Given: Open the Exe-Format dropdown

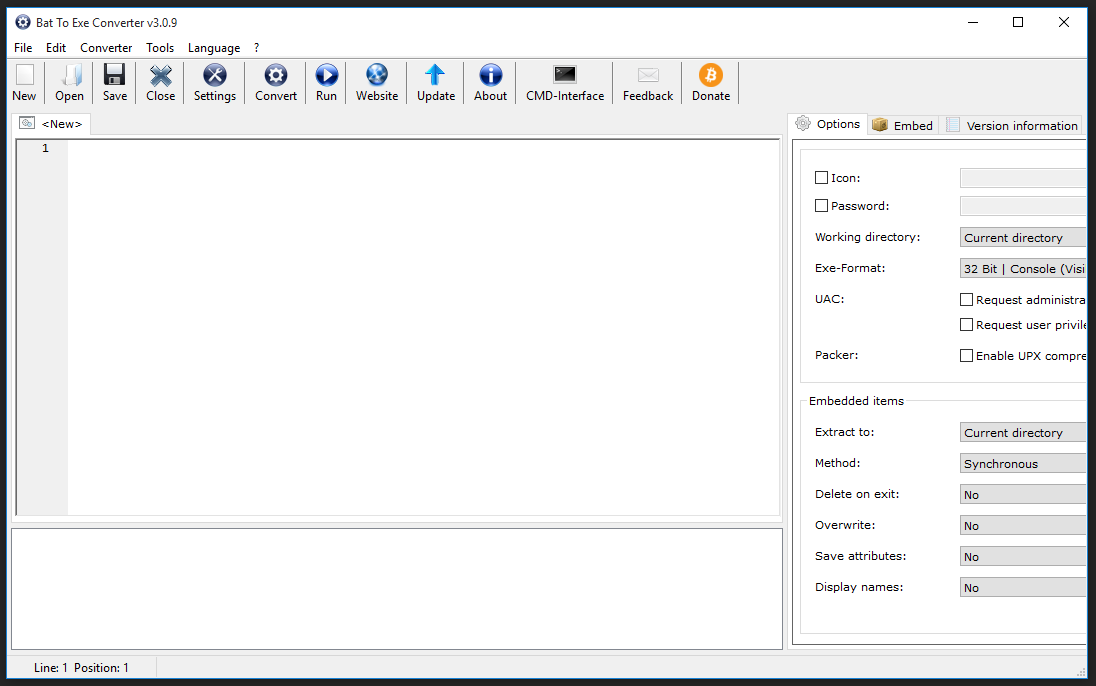Looking at the screenshot, I should click(1022, 269).
